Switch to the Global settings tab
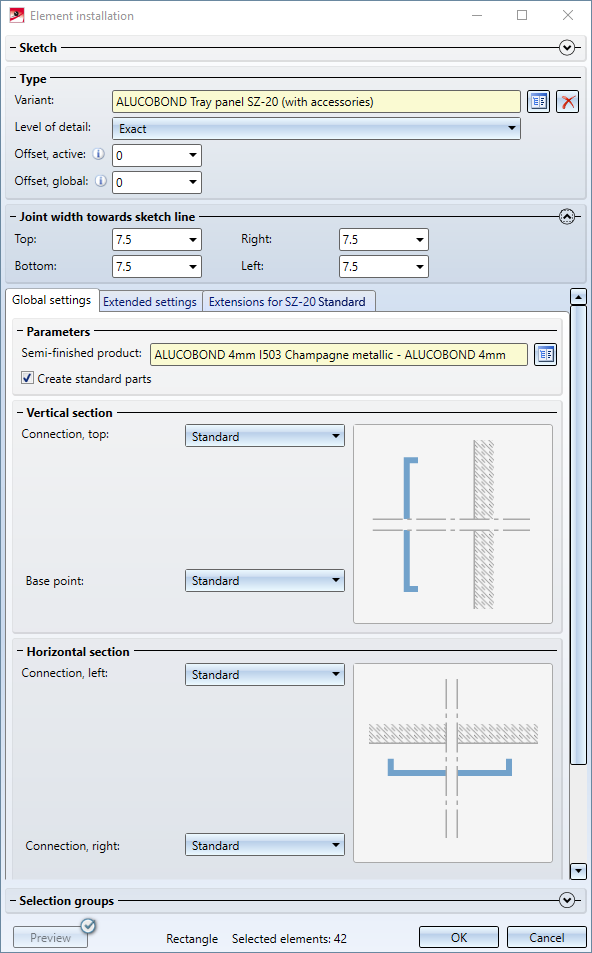 coord(52,300)
